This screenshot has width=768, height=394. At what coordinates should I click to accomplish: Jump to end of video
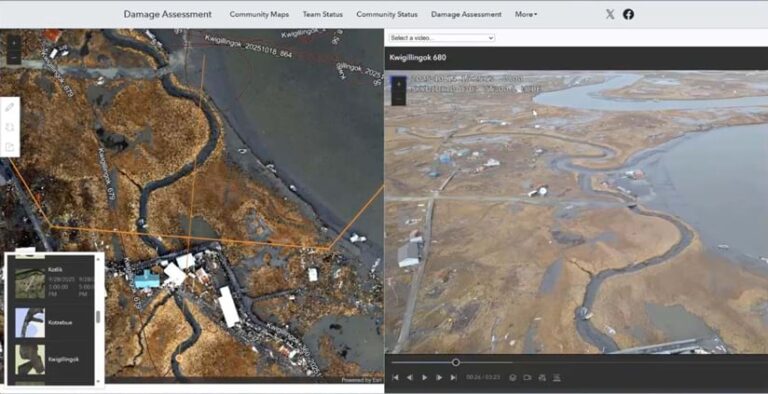(454, 377)
